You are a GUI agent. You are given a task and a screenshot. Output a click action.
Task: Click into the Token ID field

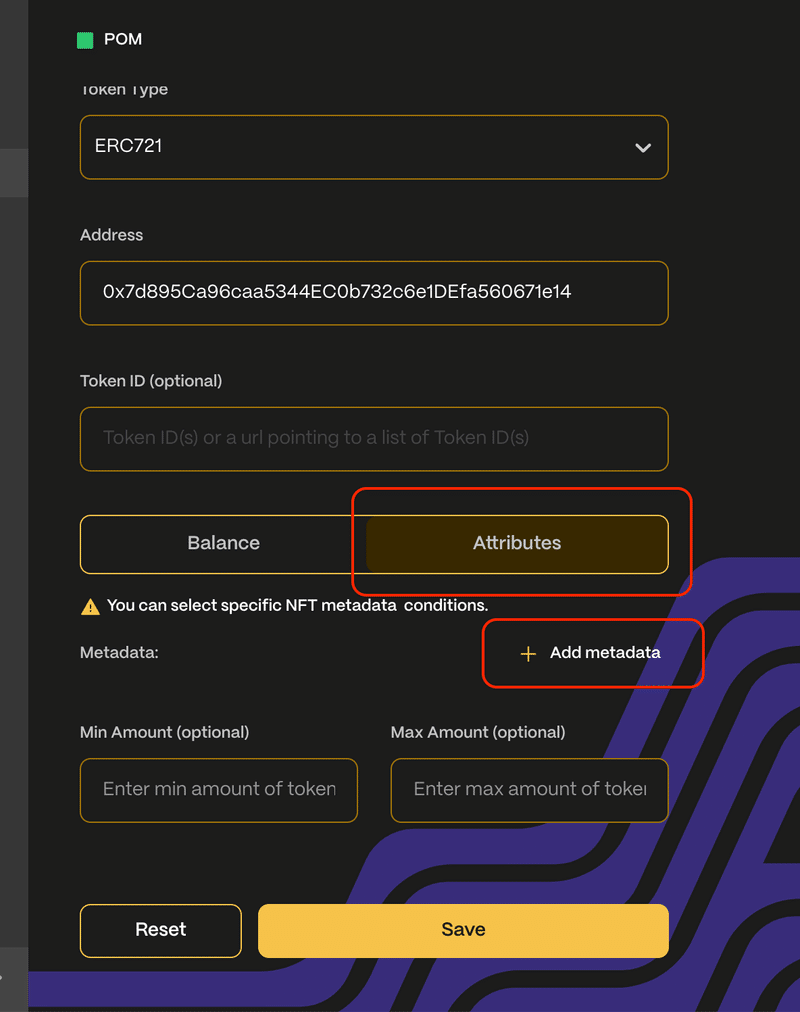pos(373,438)
